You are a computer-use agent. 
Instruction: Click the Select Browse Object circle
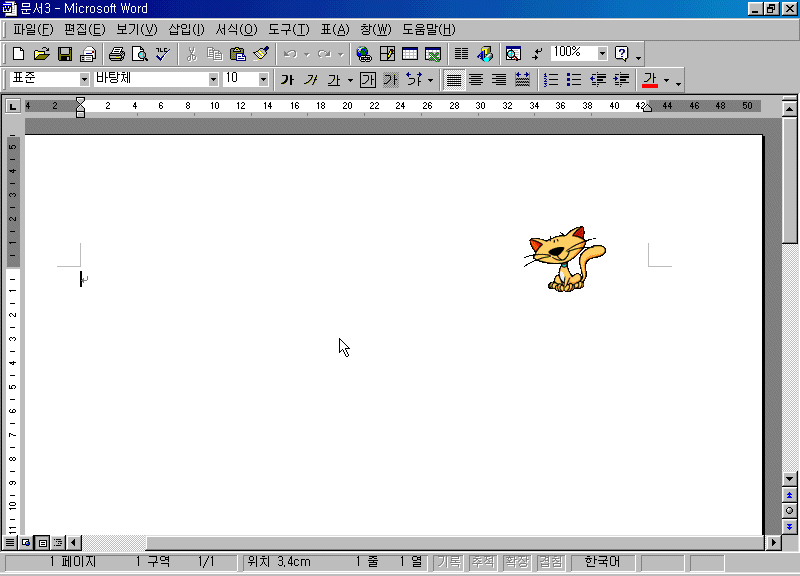pos(789,511)
